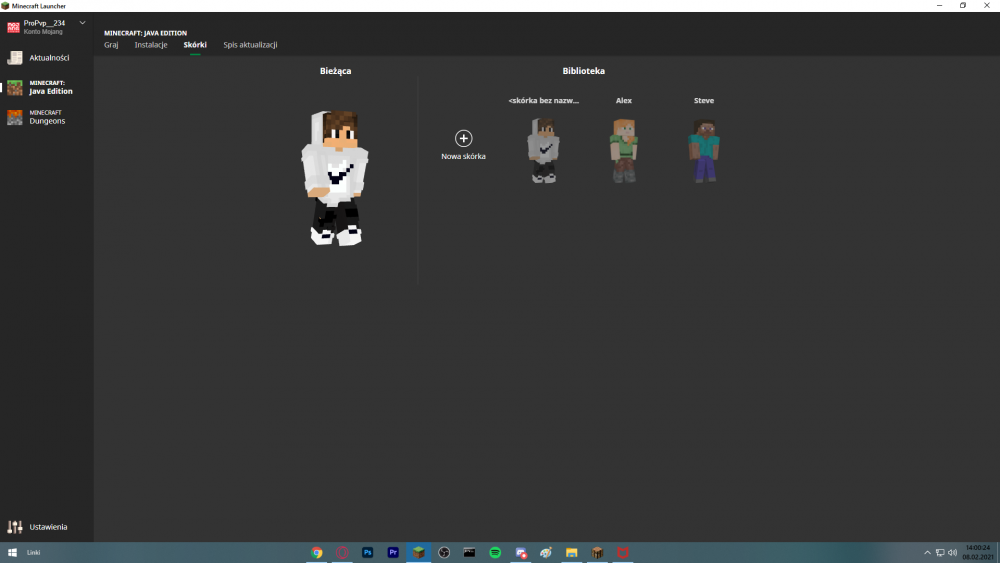The height and width of the screenshot is (563, 1000).
Task: Select the Steve skin thumbnail
Action: click(703, 150)
